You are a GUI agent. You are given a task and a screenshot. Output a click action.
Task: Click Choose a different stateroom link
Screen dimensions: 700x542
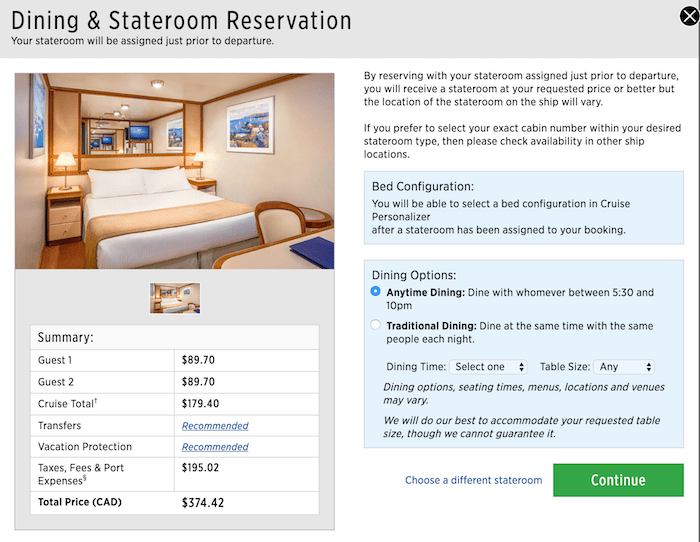[474, 480]
